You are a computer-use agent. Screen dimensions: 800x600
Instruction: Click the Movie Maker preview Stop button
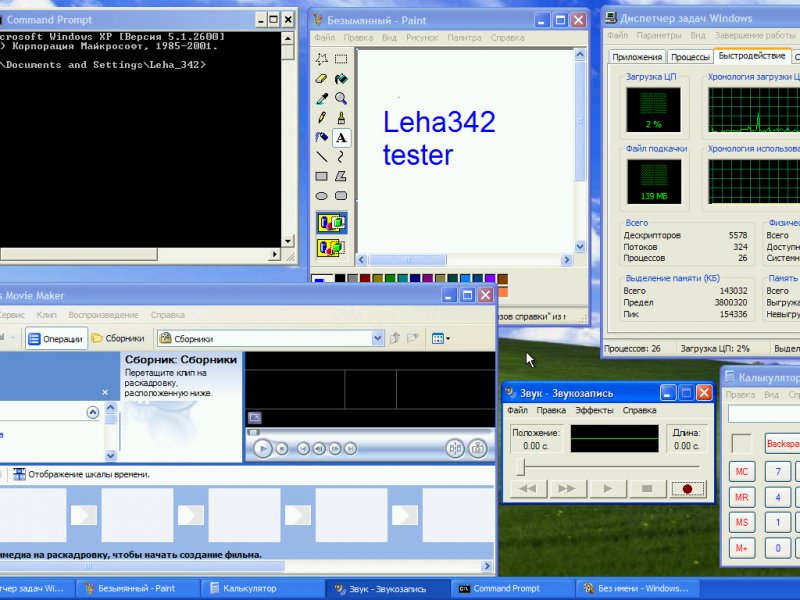[282, 448]
